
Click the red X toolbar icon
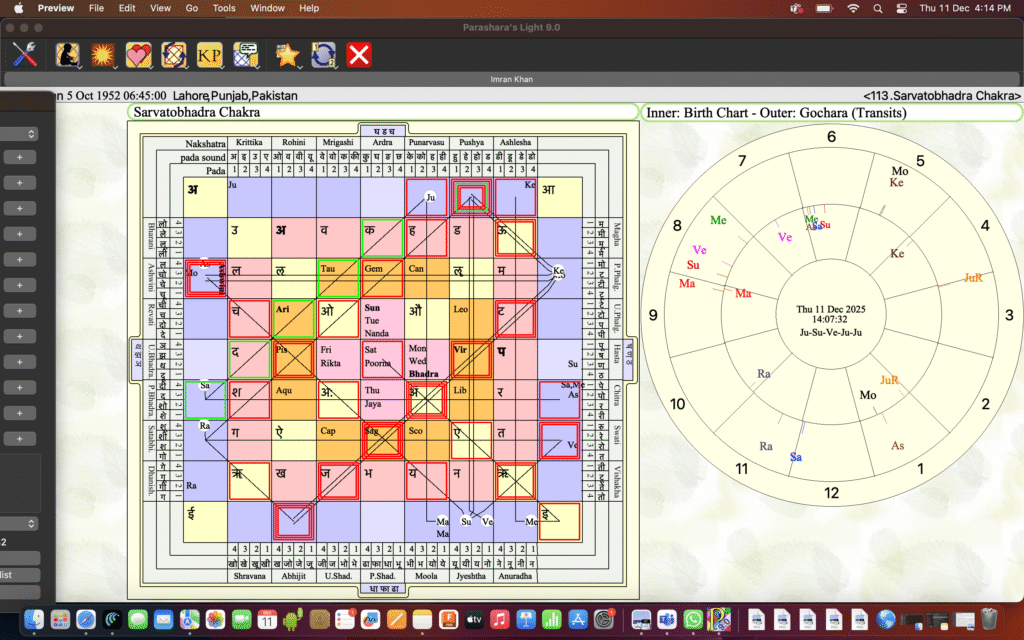tap(359, 54)
